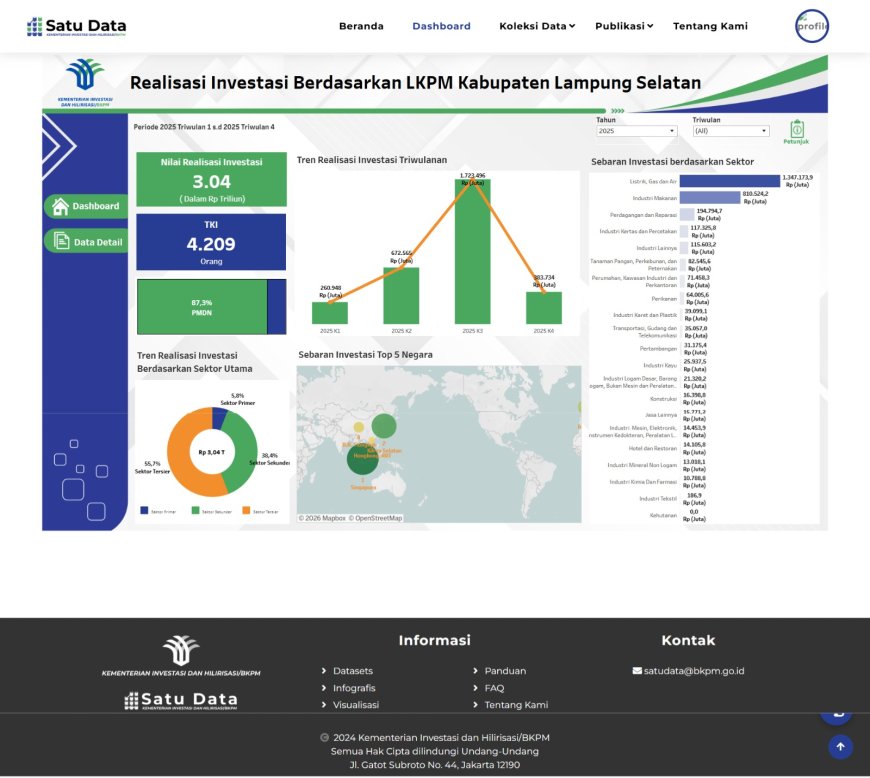Expand the Koleksi Data menu
This screenshot has width=870, height=778.
pos(537,26)
